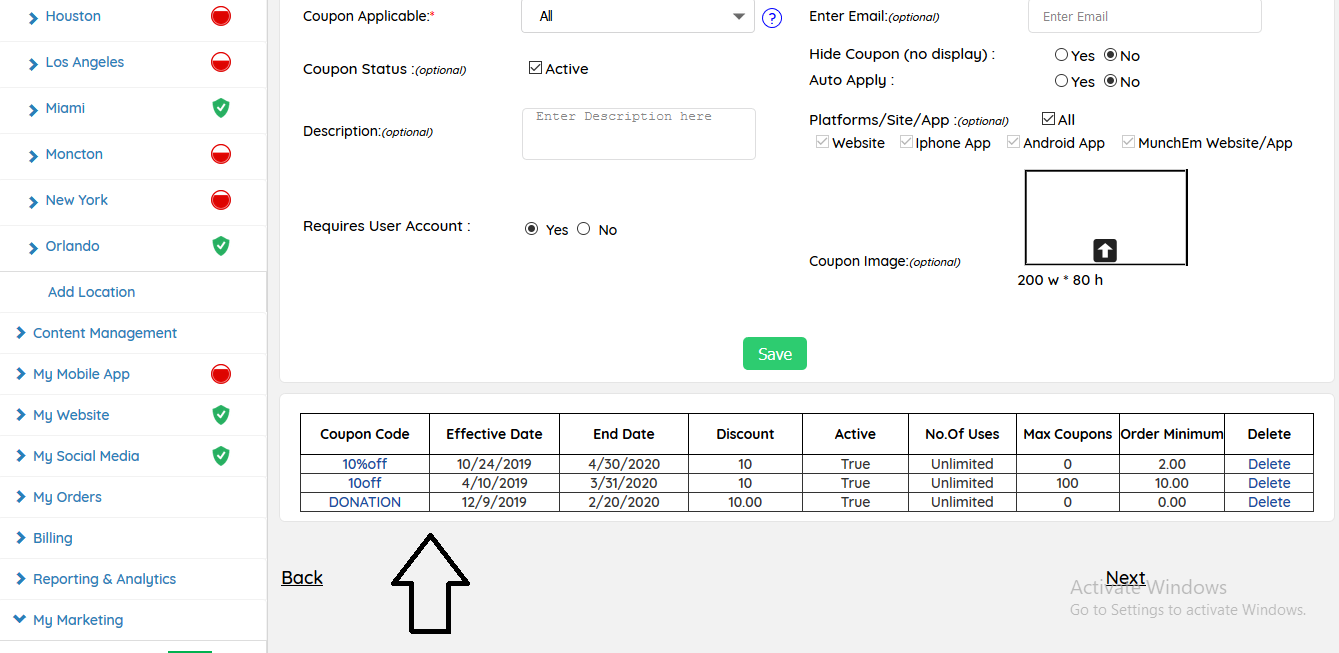
Task: Click the red status icon beside My Mobile App
Action: [x=221, y=374]
